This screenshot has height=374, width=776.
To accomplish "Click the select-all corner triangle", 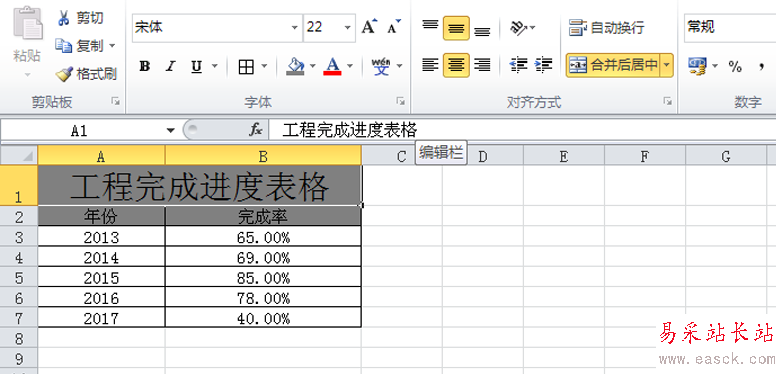I will click(x=19, y=156).
